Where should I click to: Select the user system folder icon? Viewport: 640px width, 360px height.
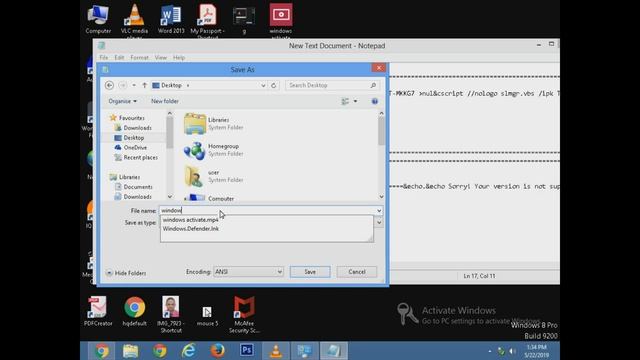(194, 176)
